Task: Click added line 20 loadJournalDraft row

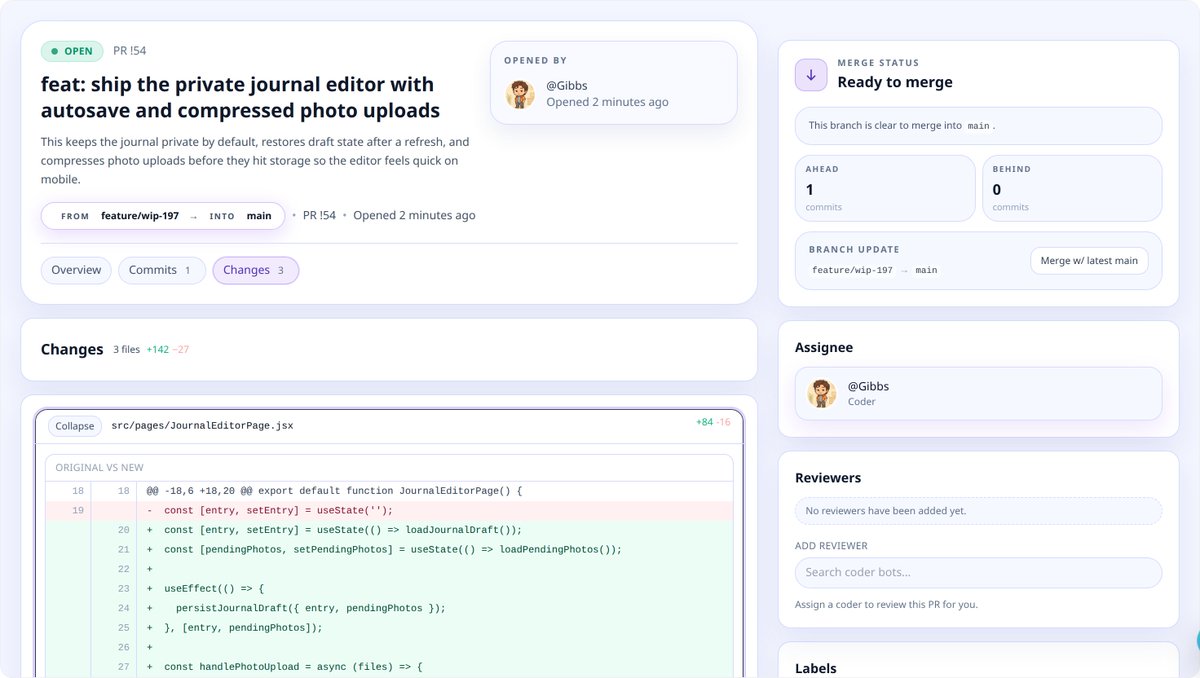Action: click(389, 530)
